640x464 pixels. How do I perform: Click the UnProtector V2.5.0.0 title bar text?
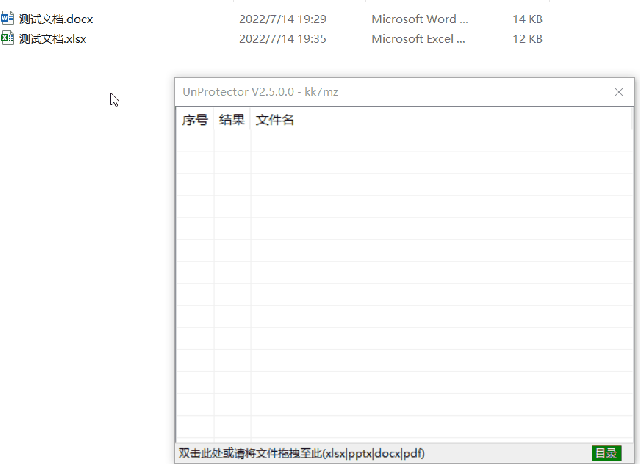[x=260, y=92]
